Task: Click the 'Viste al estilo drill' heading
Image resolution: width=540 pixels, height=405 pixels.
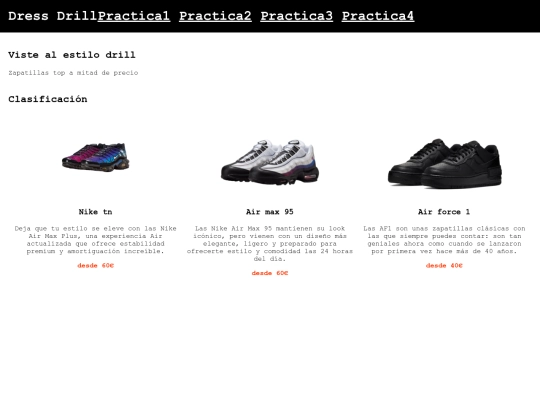Action: [72, 55]
